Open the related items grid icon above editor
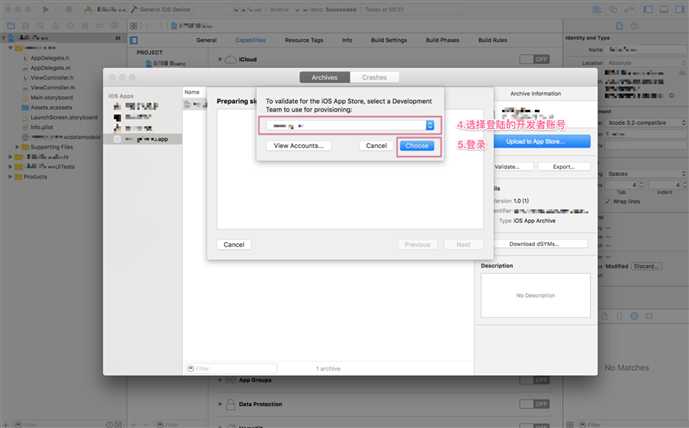This screenshot has width=689, height=428. tap(134, 26)
